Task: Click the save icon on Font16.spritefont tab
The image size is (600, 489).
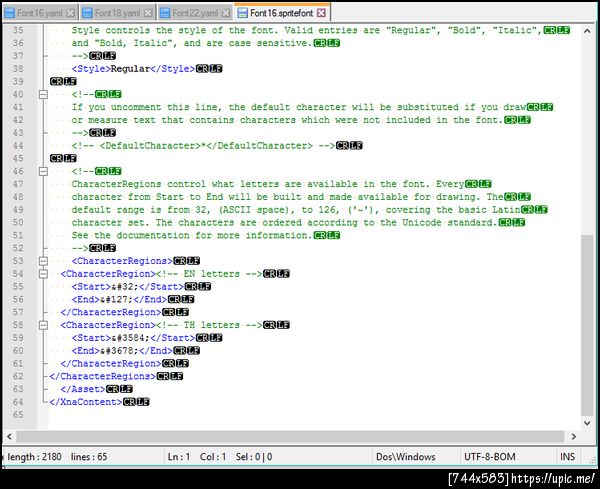Action: click(243, 13)
